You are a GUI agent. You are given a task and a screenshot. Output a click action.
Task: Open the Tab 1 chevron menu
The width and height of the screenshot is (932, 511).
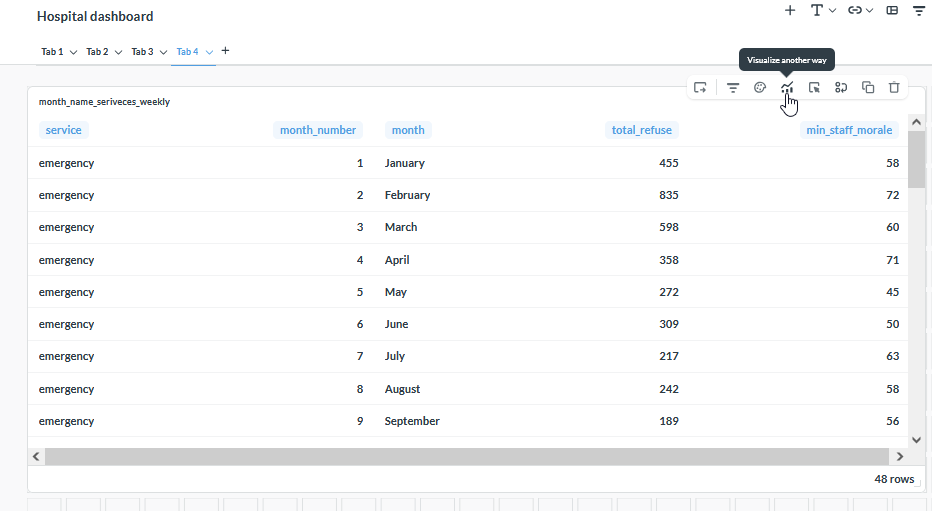73,52
